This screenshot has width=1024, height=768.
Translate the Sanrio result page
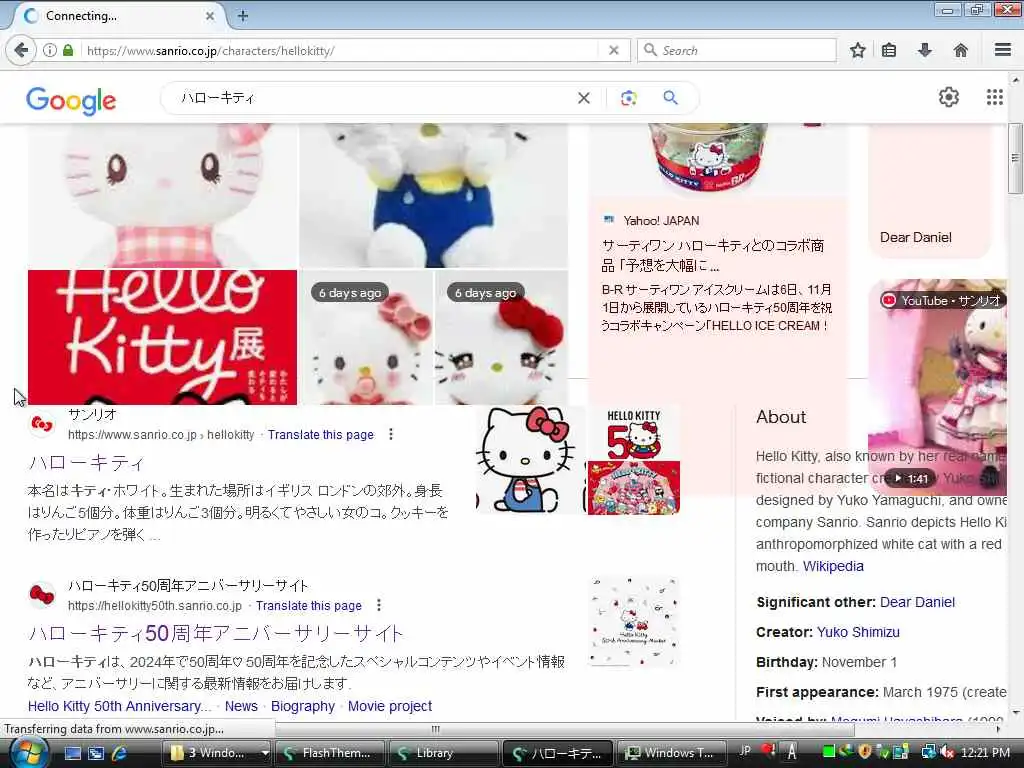click(321, 434)
